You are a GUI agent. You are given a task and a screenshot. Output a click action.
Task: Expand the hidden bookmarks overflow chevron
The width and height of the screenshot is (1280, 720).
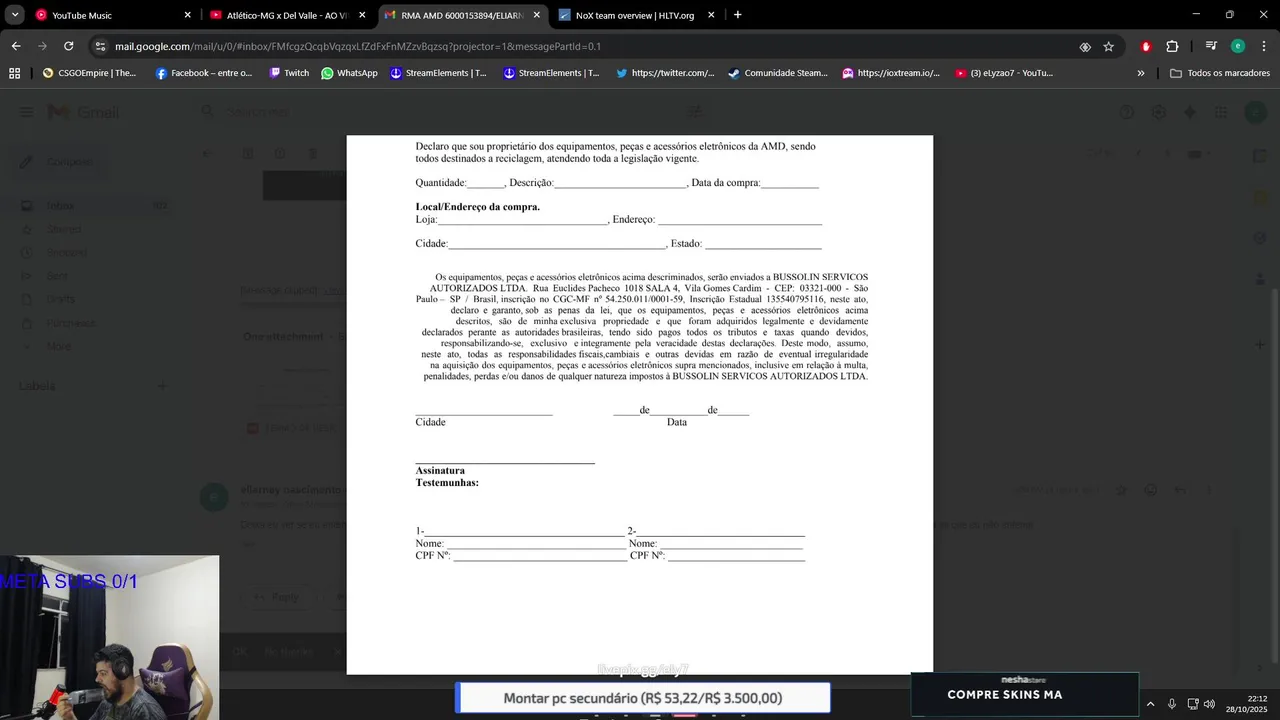[x=1141, y=73]
